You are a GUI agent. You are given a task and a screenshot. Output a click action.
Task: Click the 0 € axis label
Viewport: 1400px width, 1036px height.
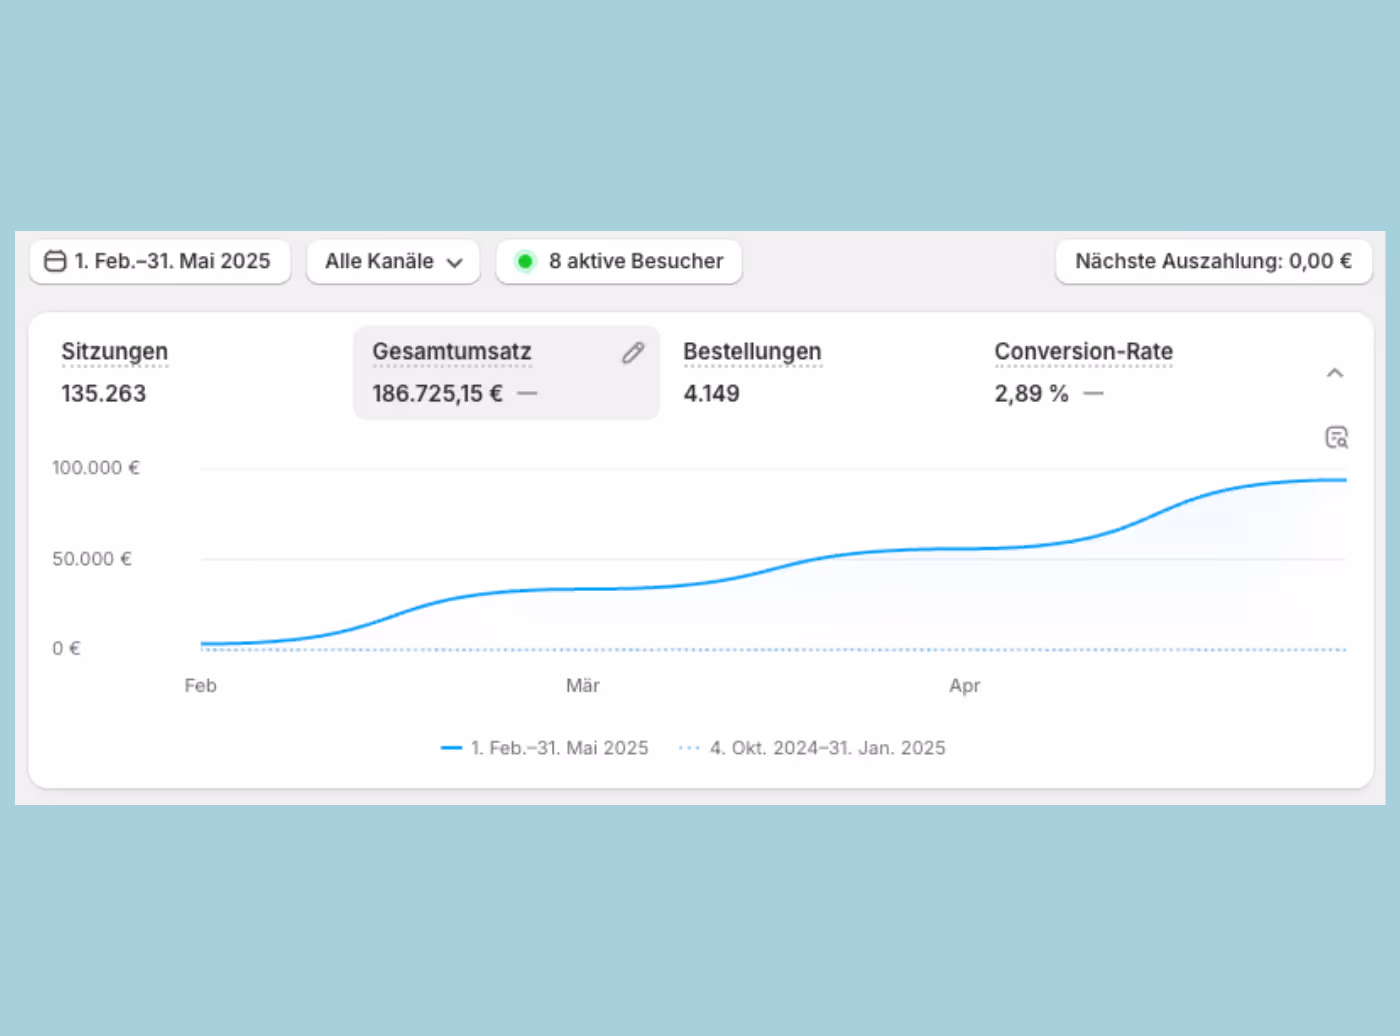coord(66,649)
